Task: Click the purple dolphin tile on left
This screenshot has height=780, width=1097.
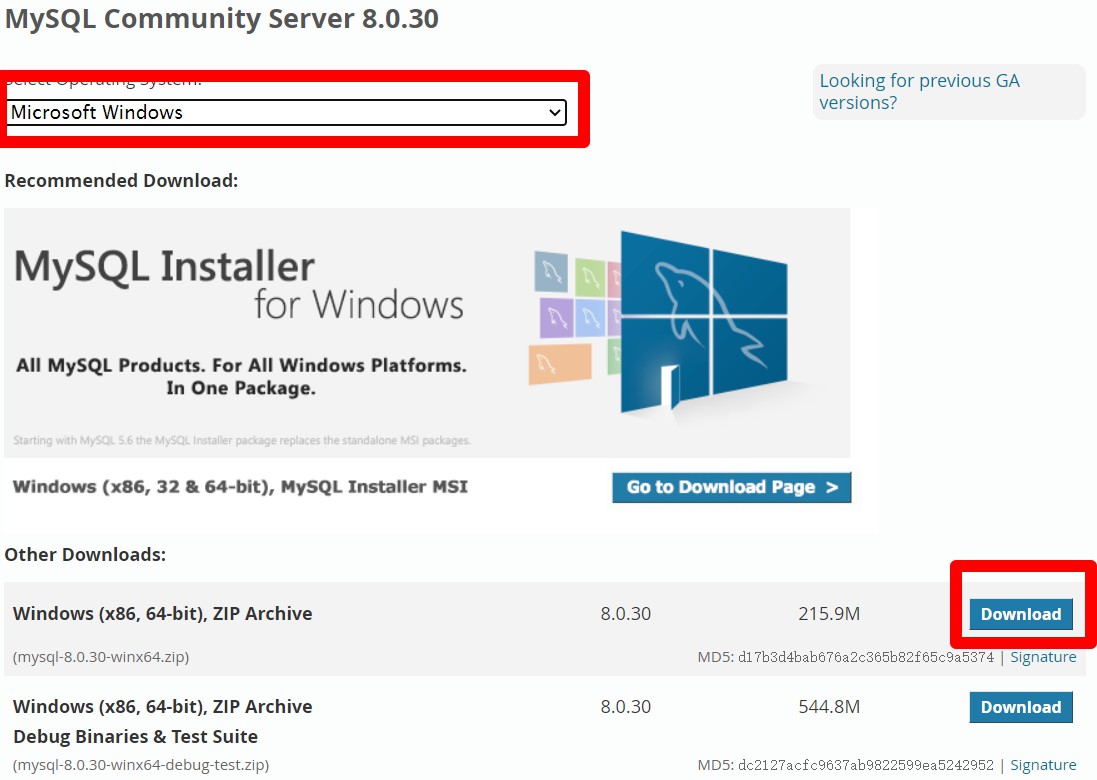Action: click(555, 316)
